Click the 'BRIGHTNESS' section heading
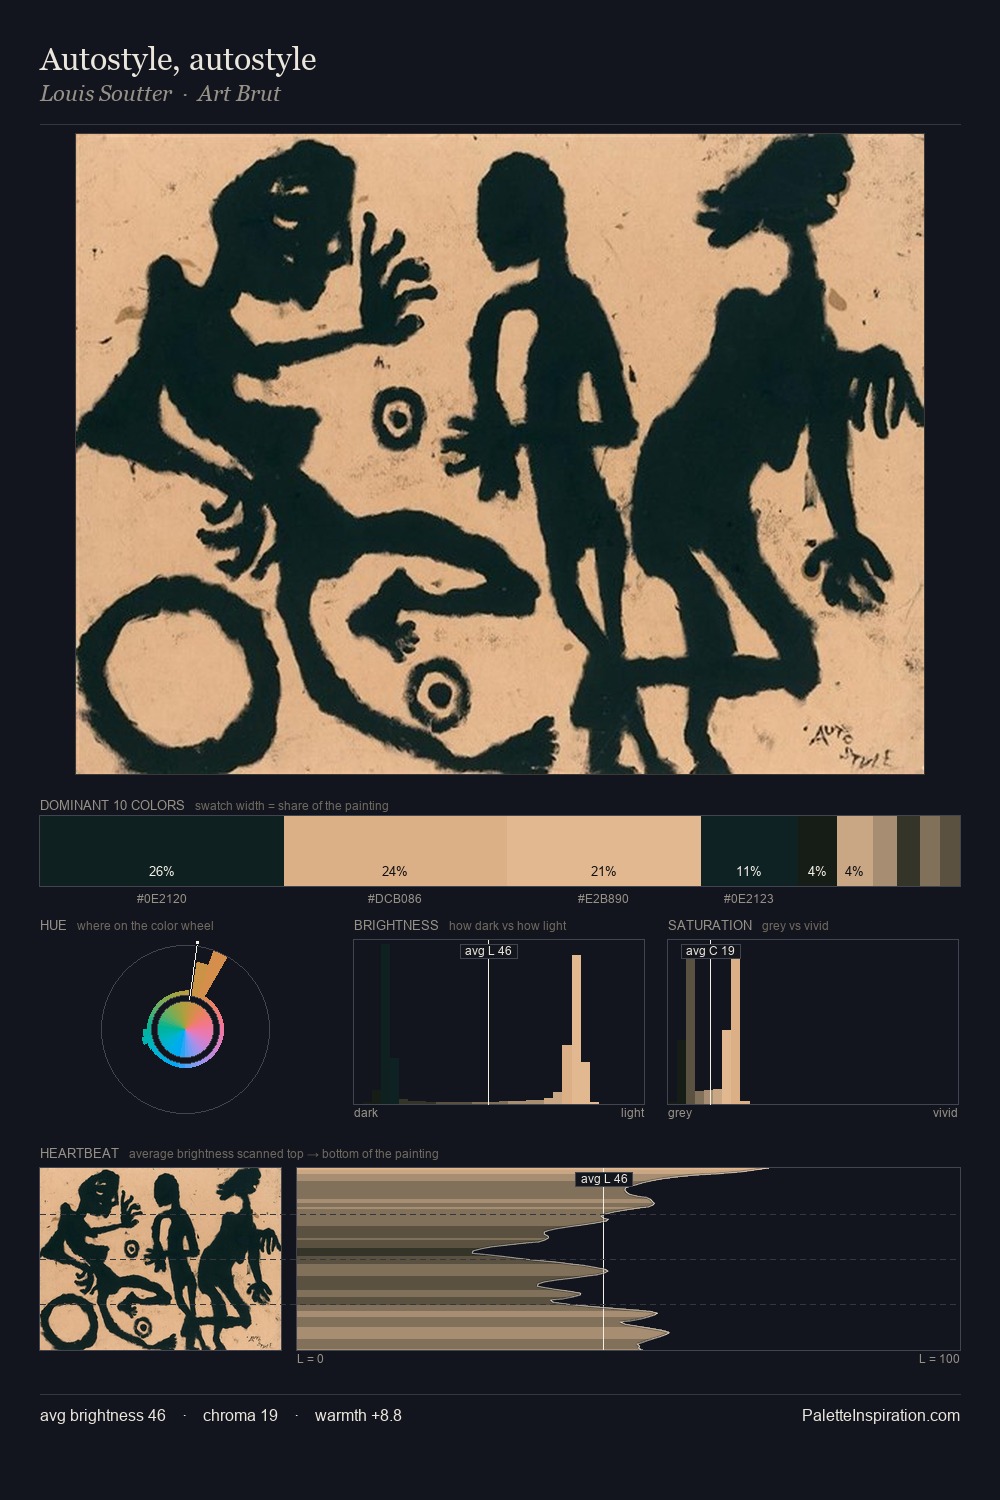The width and height of the screenshot is (1000, 1500). 396,925
